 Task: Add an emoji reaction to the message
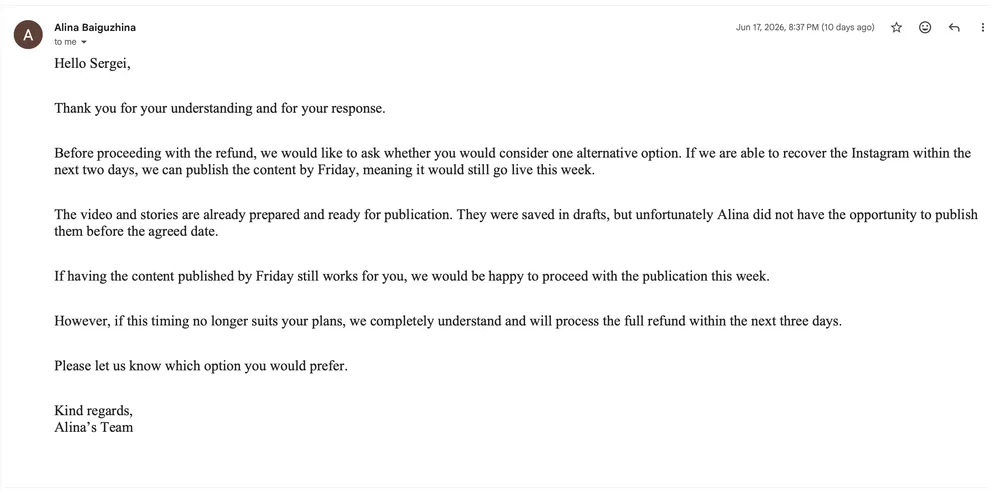(925, 27)
